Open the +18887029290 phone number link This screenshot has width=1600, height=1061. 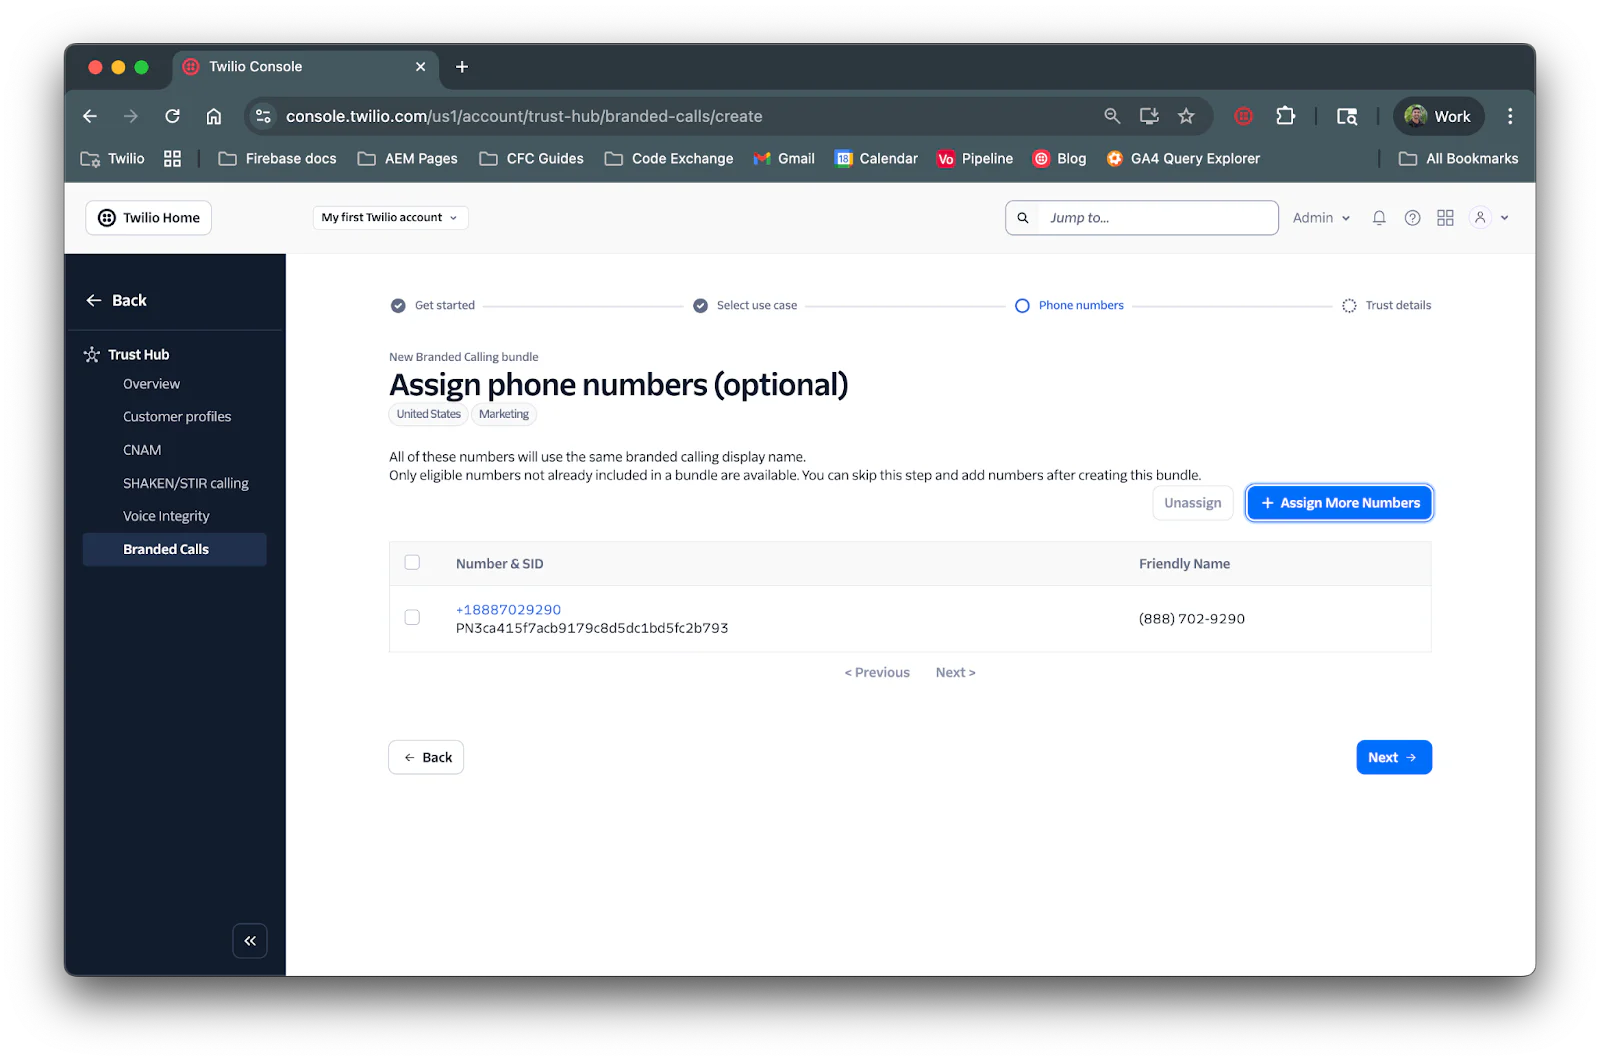(508, 609)
